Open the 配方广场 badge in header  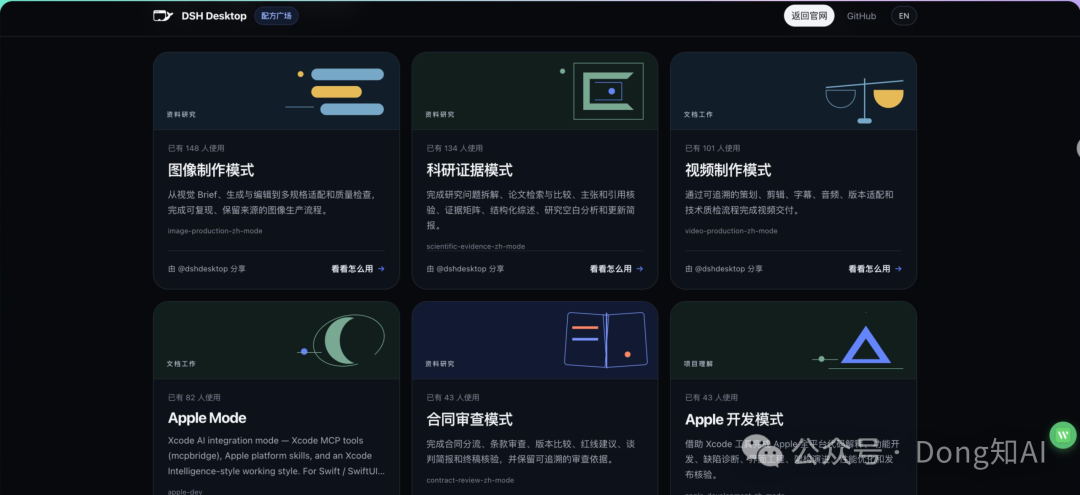click(276, 16)
